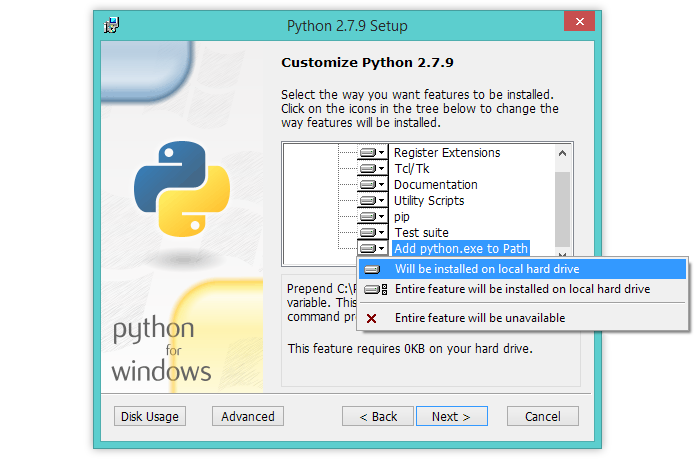Select Add python.exe to Path item
This screenshot has width=694, height=459.
(x=461, y=248)
